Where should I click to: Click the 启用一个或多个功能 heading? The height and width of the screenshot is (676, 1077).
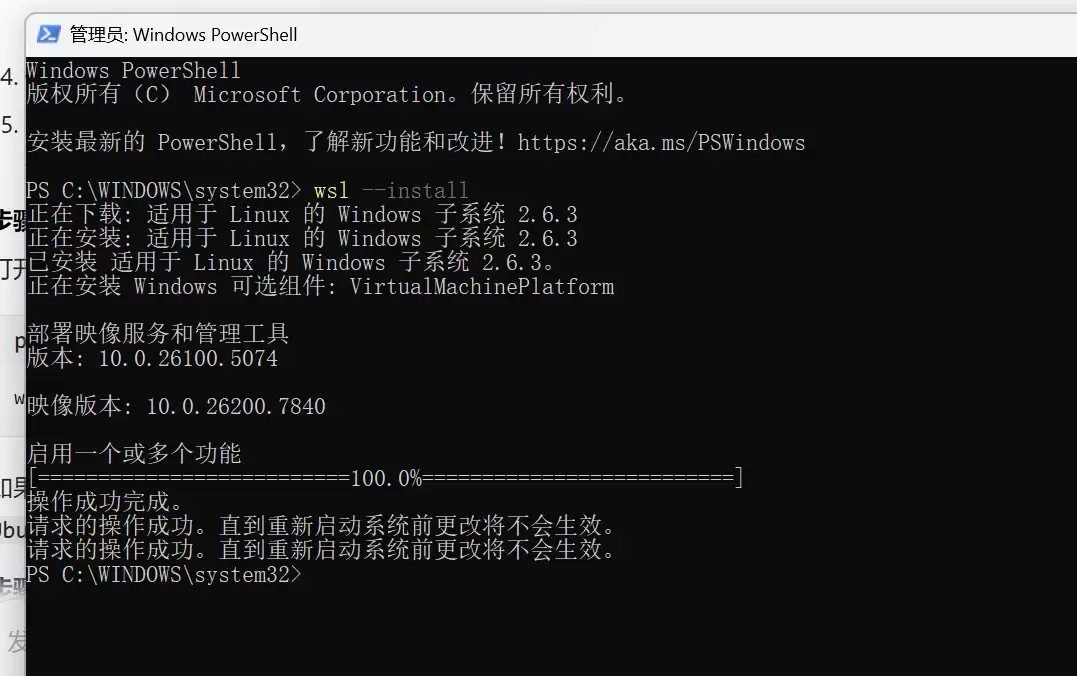tap(136, 453)
